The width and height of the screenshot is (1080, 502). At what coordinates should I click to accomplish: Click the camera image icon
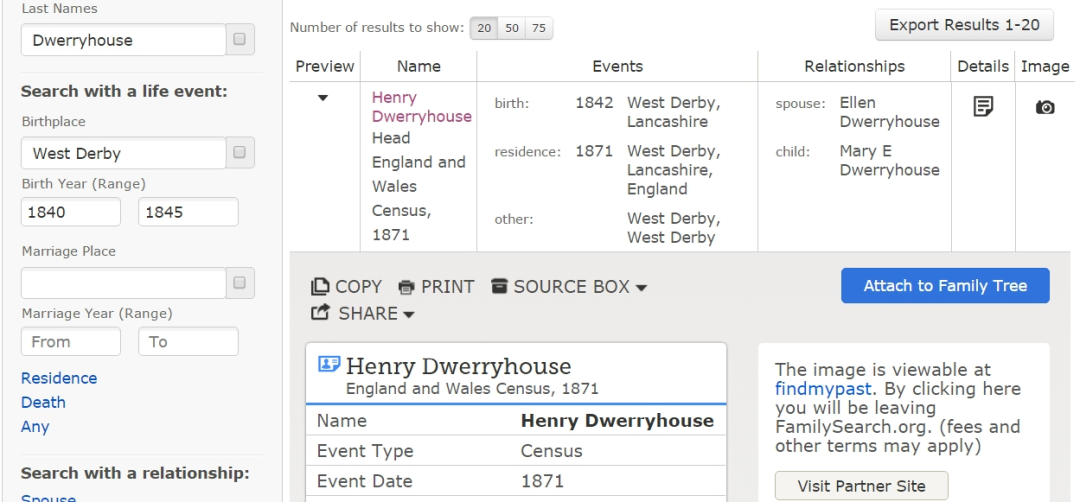[1045, 107]
